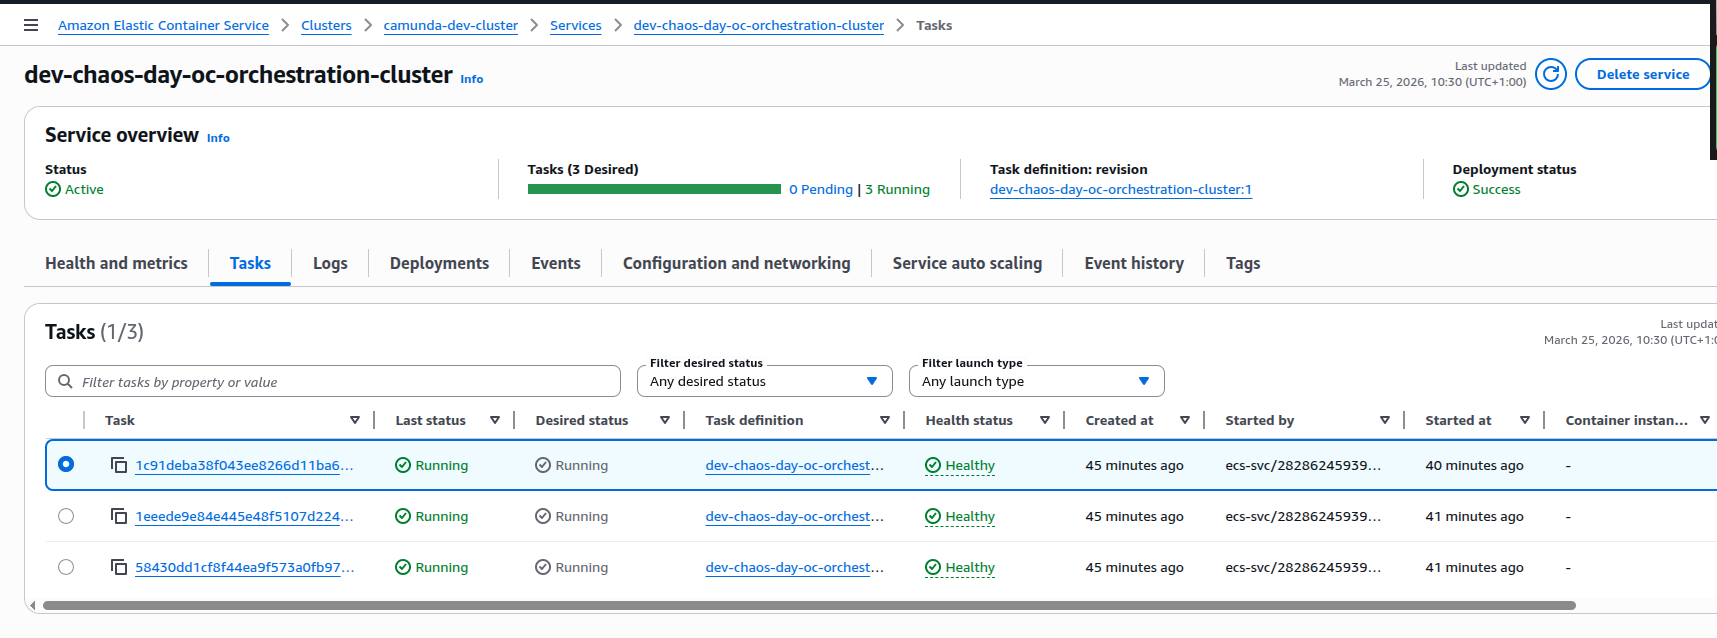Open the Filter launch type dropdown

[x=1036, y=381]
